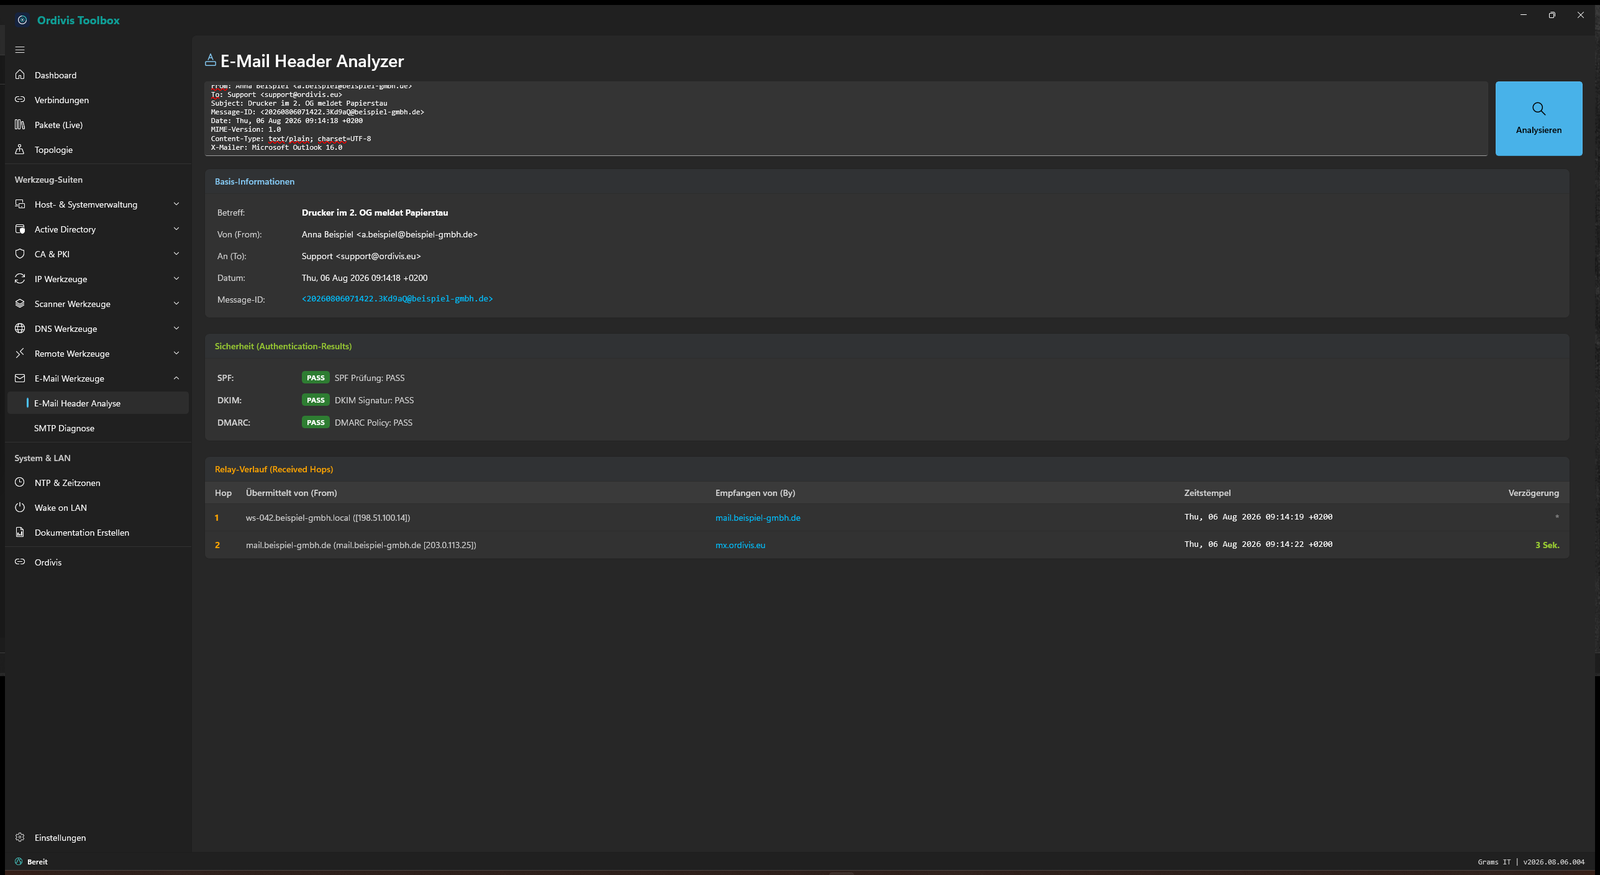Viewport: 1600px width, 875px height.
Task: Toggle the hamburger navigation menu
Action: coord(20,50)
